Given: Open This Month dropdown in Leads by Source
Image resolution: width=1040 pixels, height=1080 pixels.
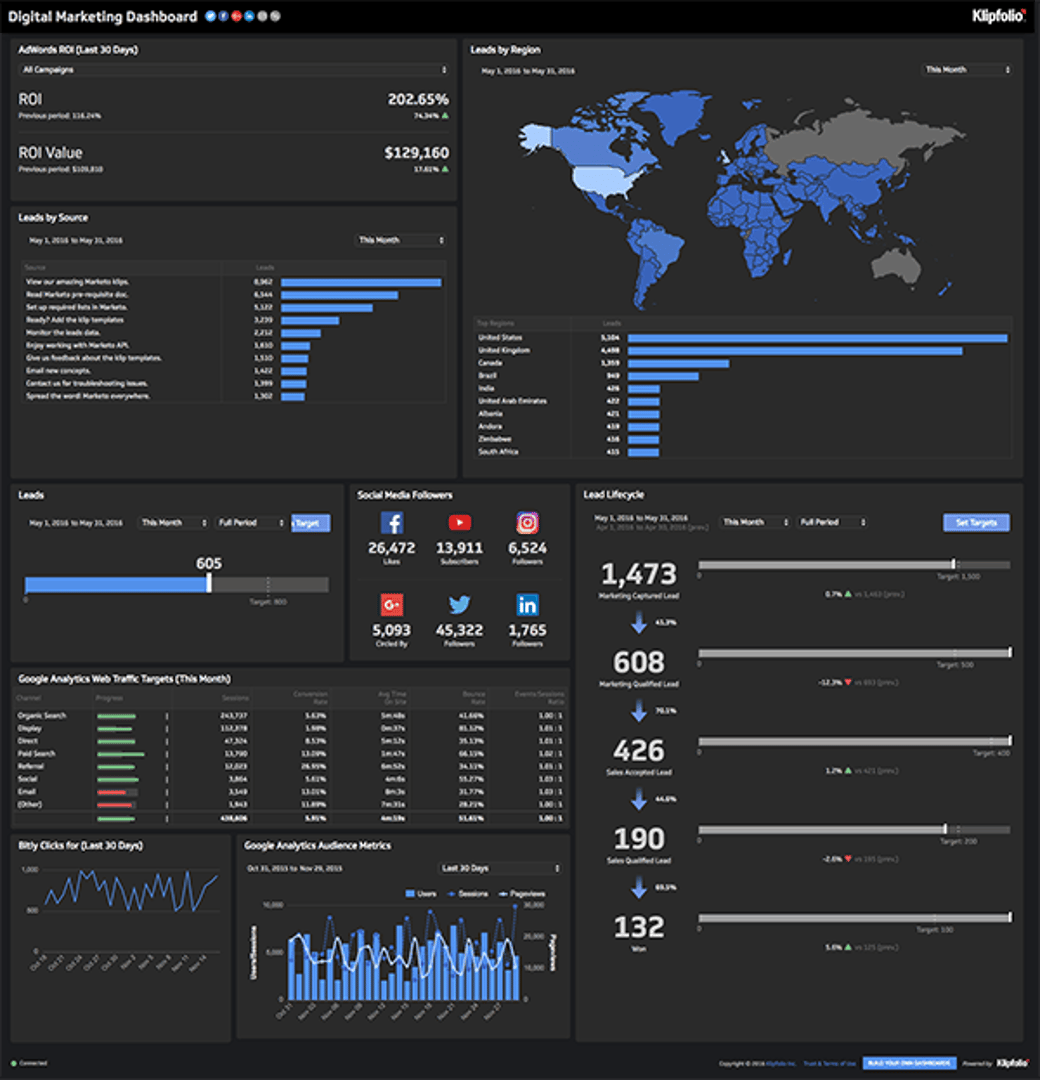Looking at the screenshot, I should pyautogui.click(x=401, y=240).
